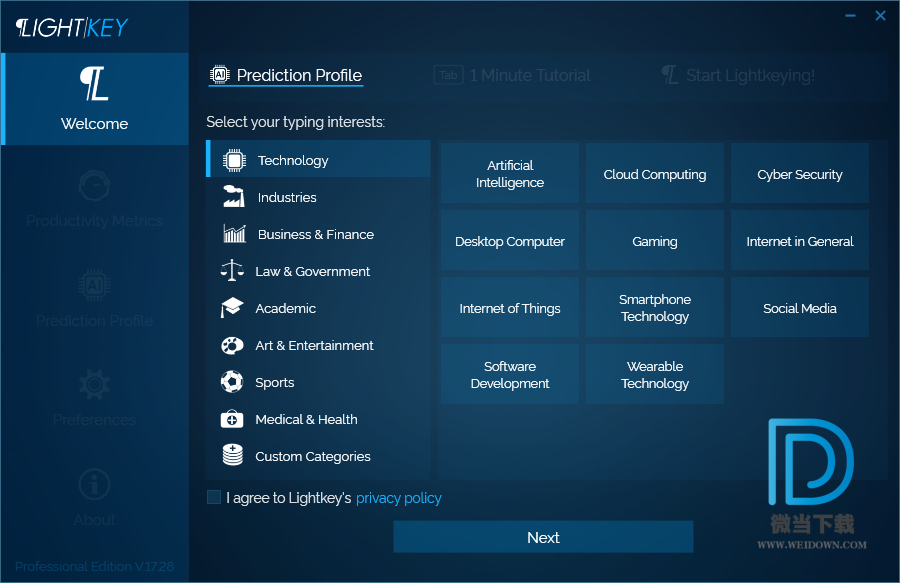Open the privacy policy link

[398, 498]
